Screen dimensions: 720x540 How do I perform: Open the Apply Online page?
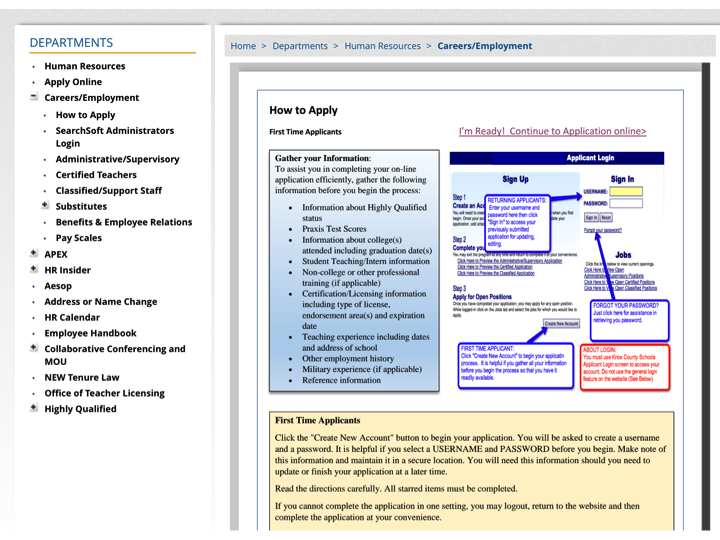coord(73,82)
